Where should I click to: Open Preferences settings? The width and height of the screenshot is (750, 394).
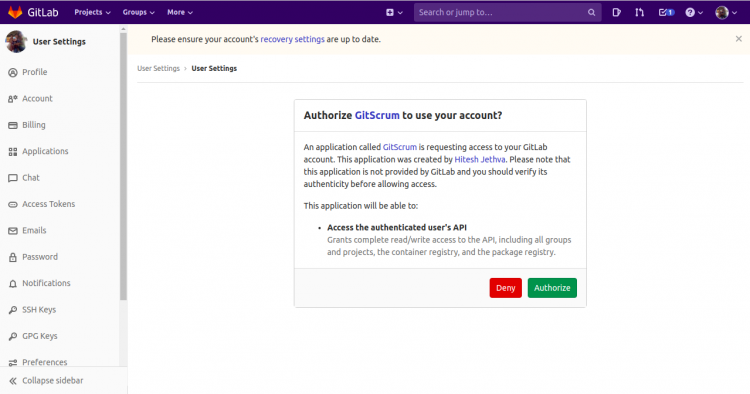44,362
